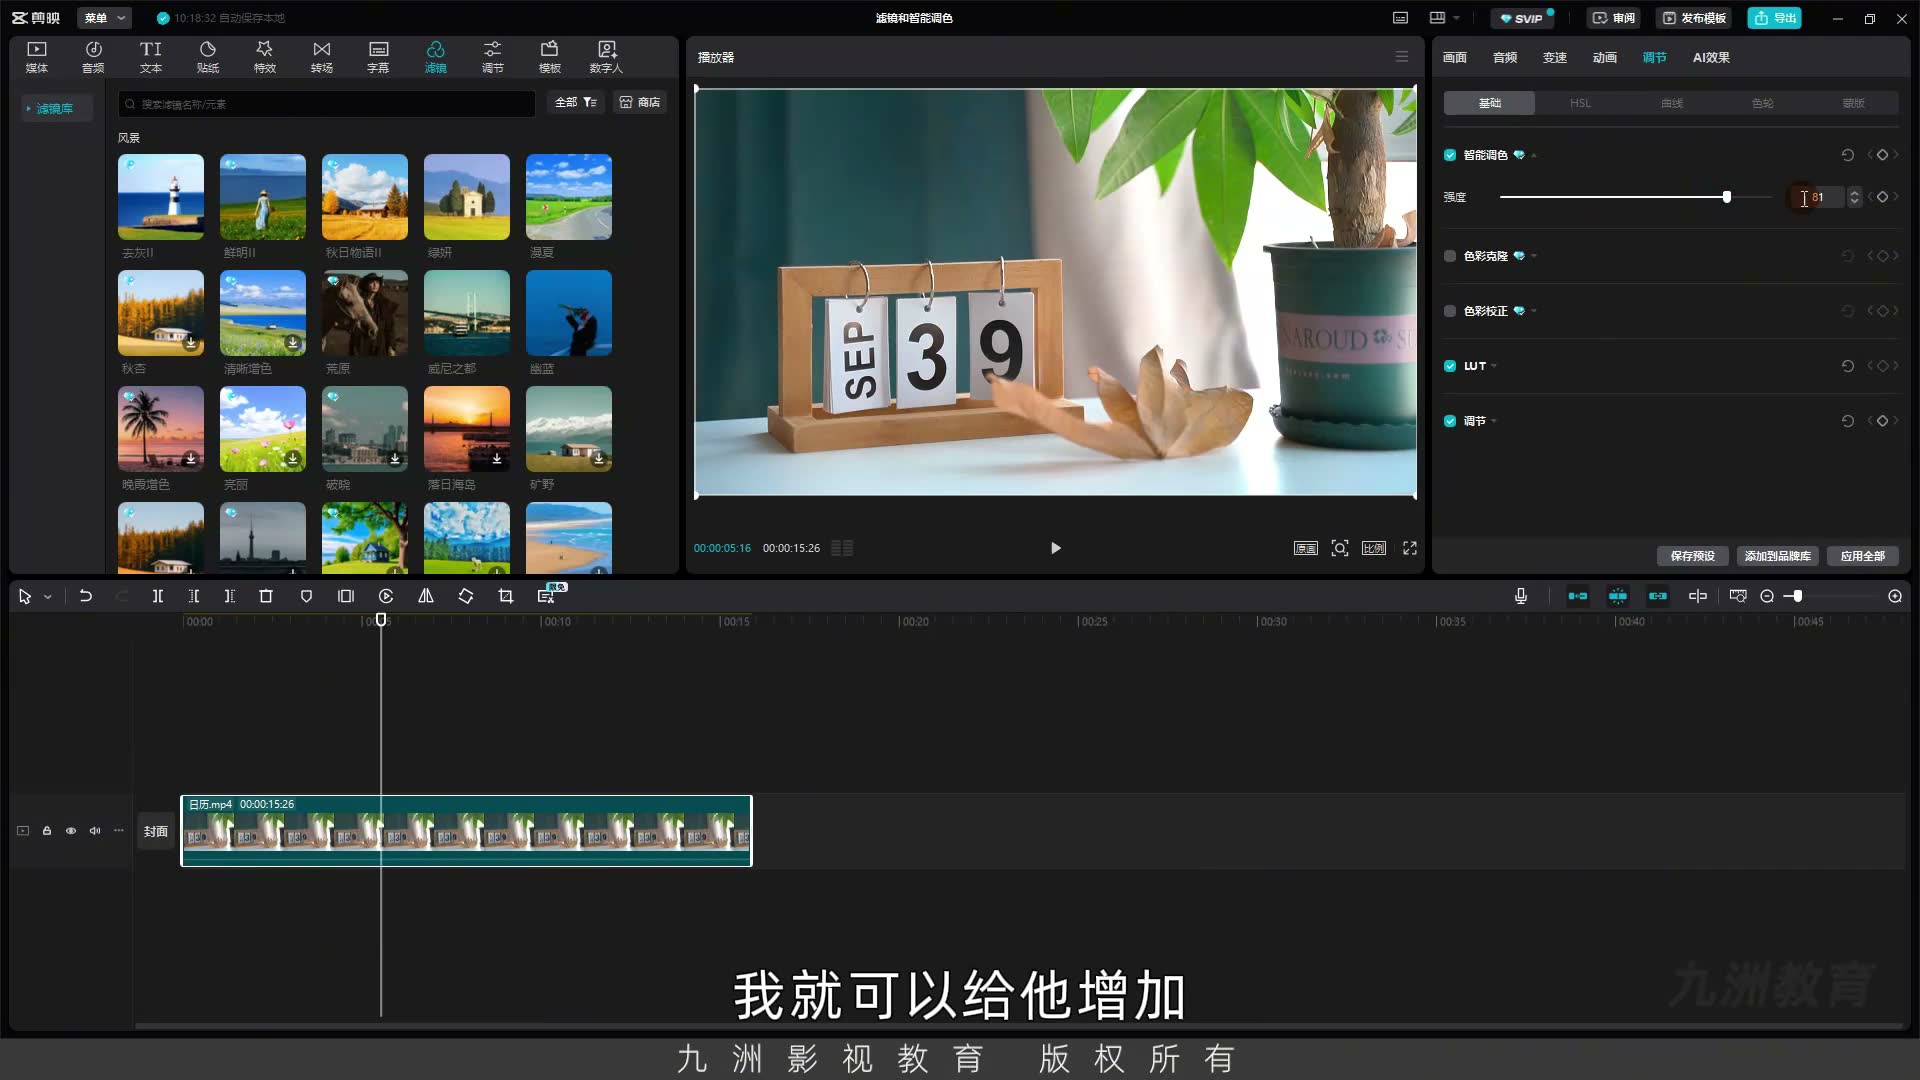
Task: Select the 曲线 sub-tab
Action: pyautogui.click(x=1672, y=103)
